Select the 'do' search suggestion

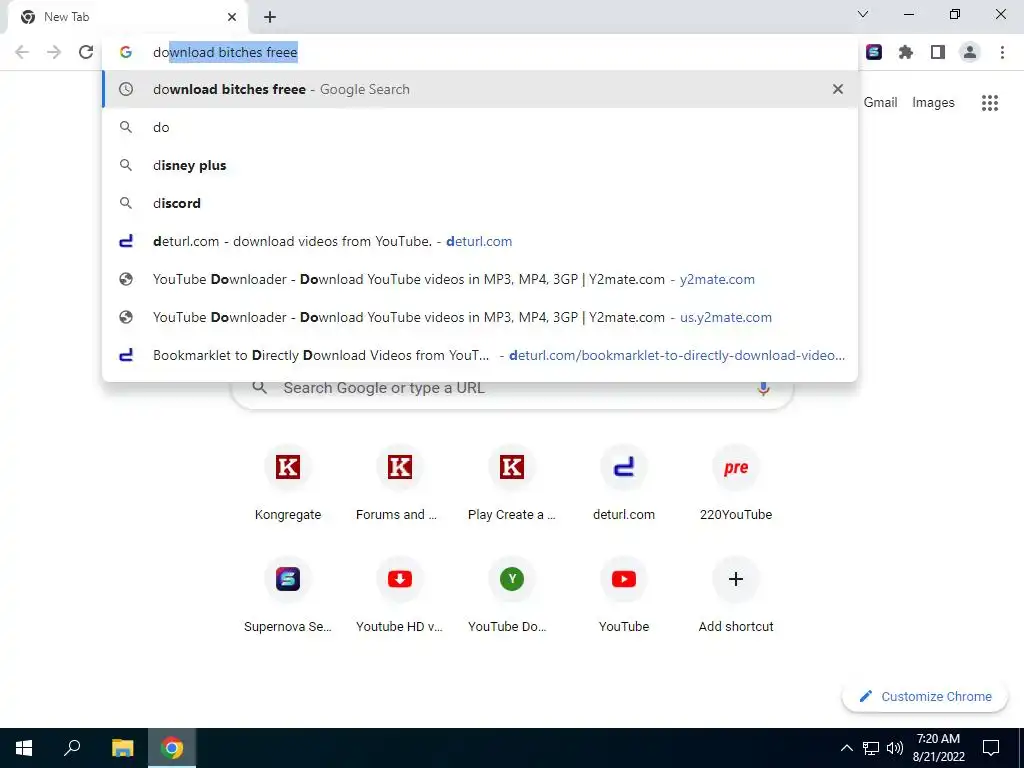pos(480,127)
